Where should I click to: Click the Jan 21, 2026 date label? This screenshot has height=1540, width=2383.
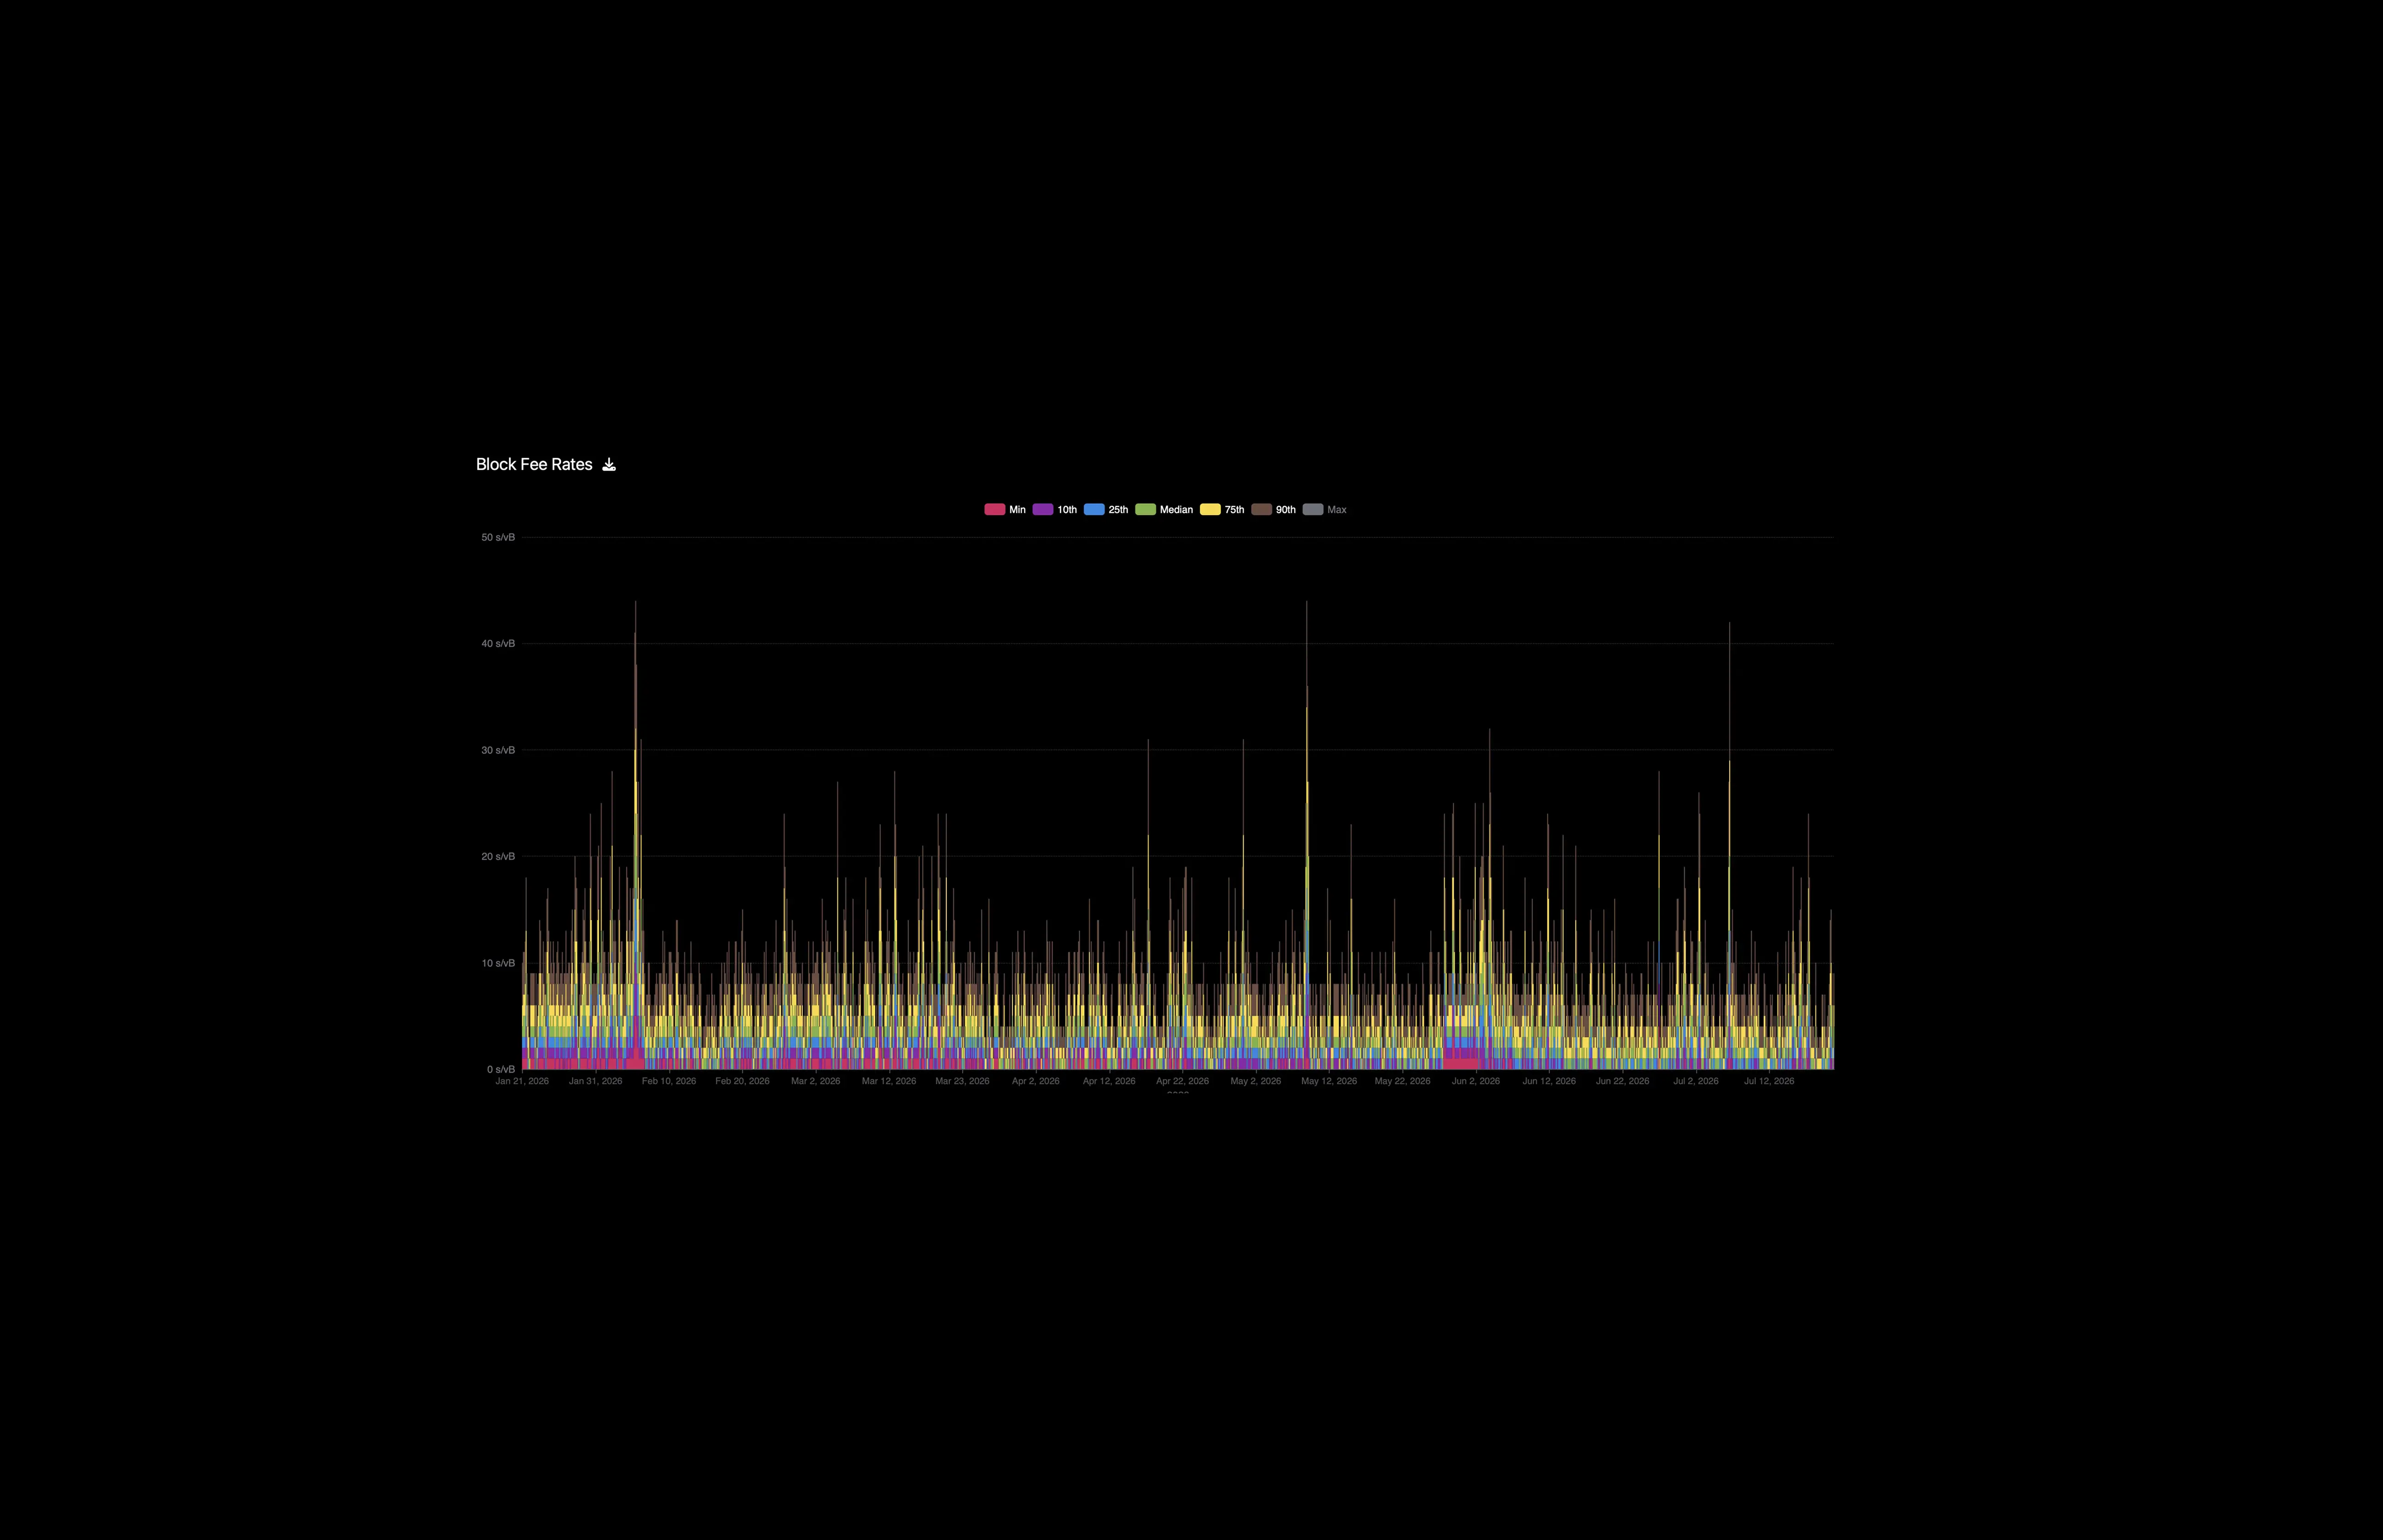(x=522, y=1081)
